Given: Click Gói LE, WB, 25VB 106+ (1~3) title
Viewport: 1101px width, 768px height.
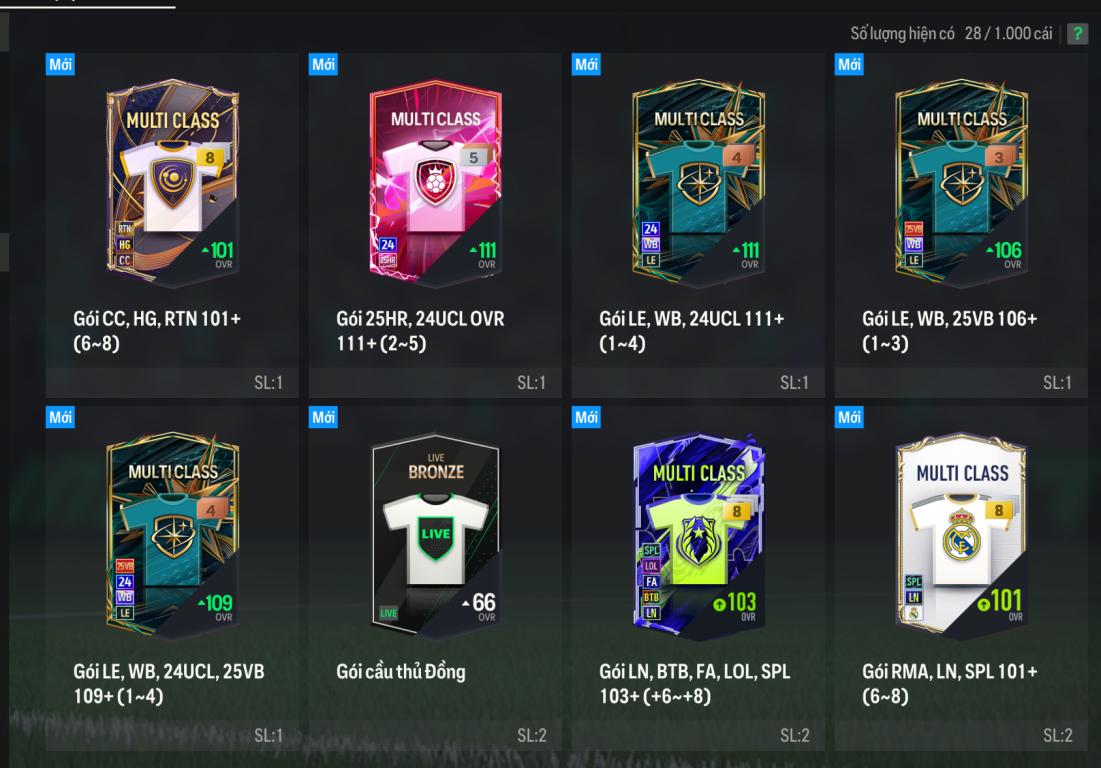Looking at the screenshot, I should pyautogui.click(x=949, y=331).
